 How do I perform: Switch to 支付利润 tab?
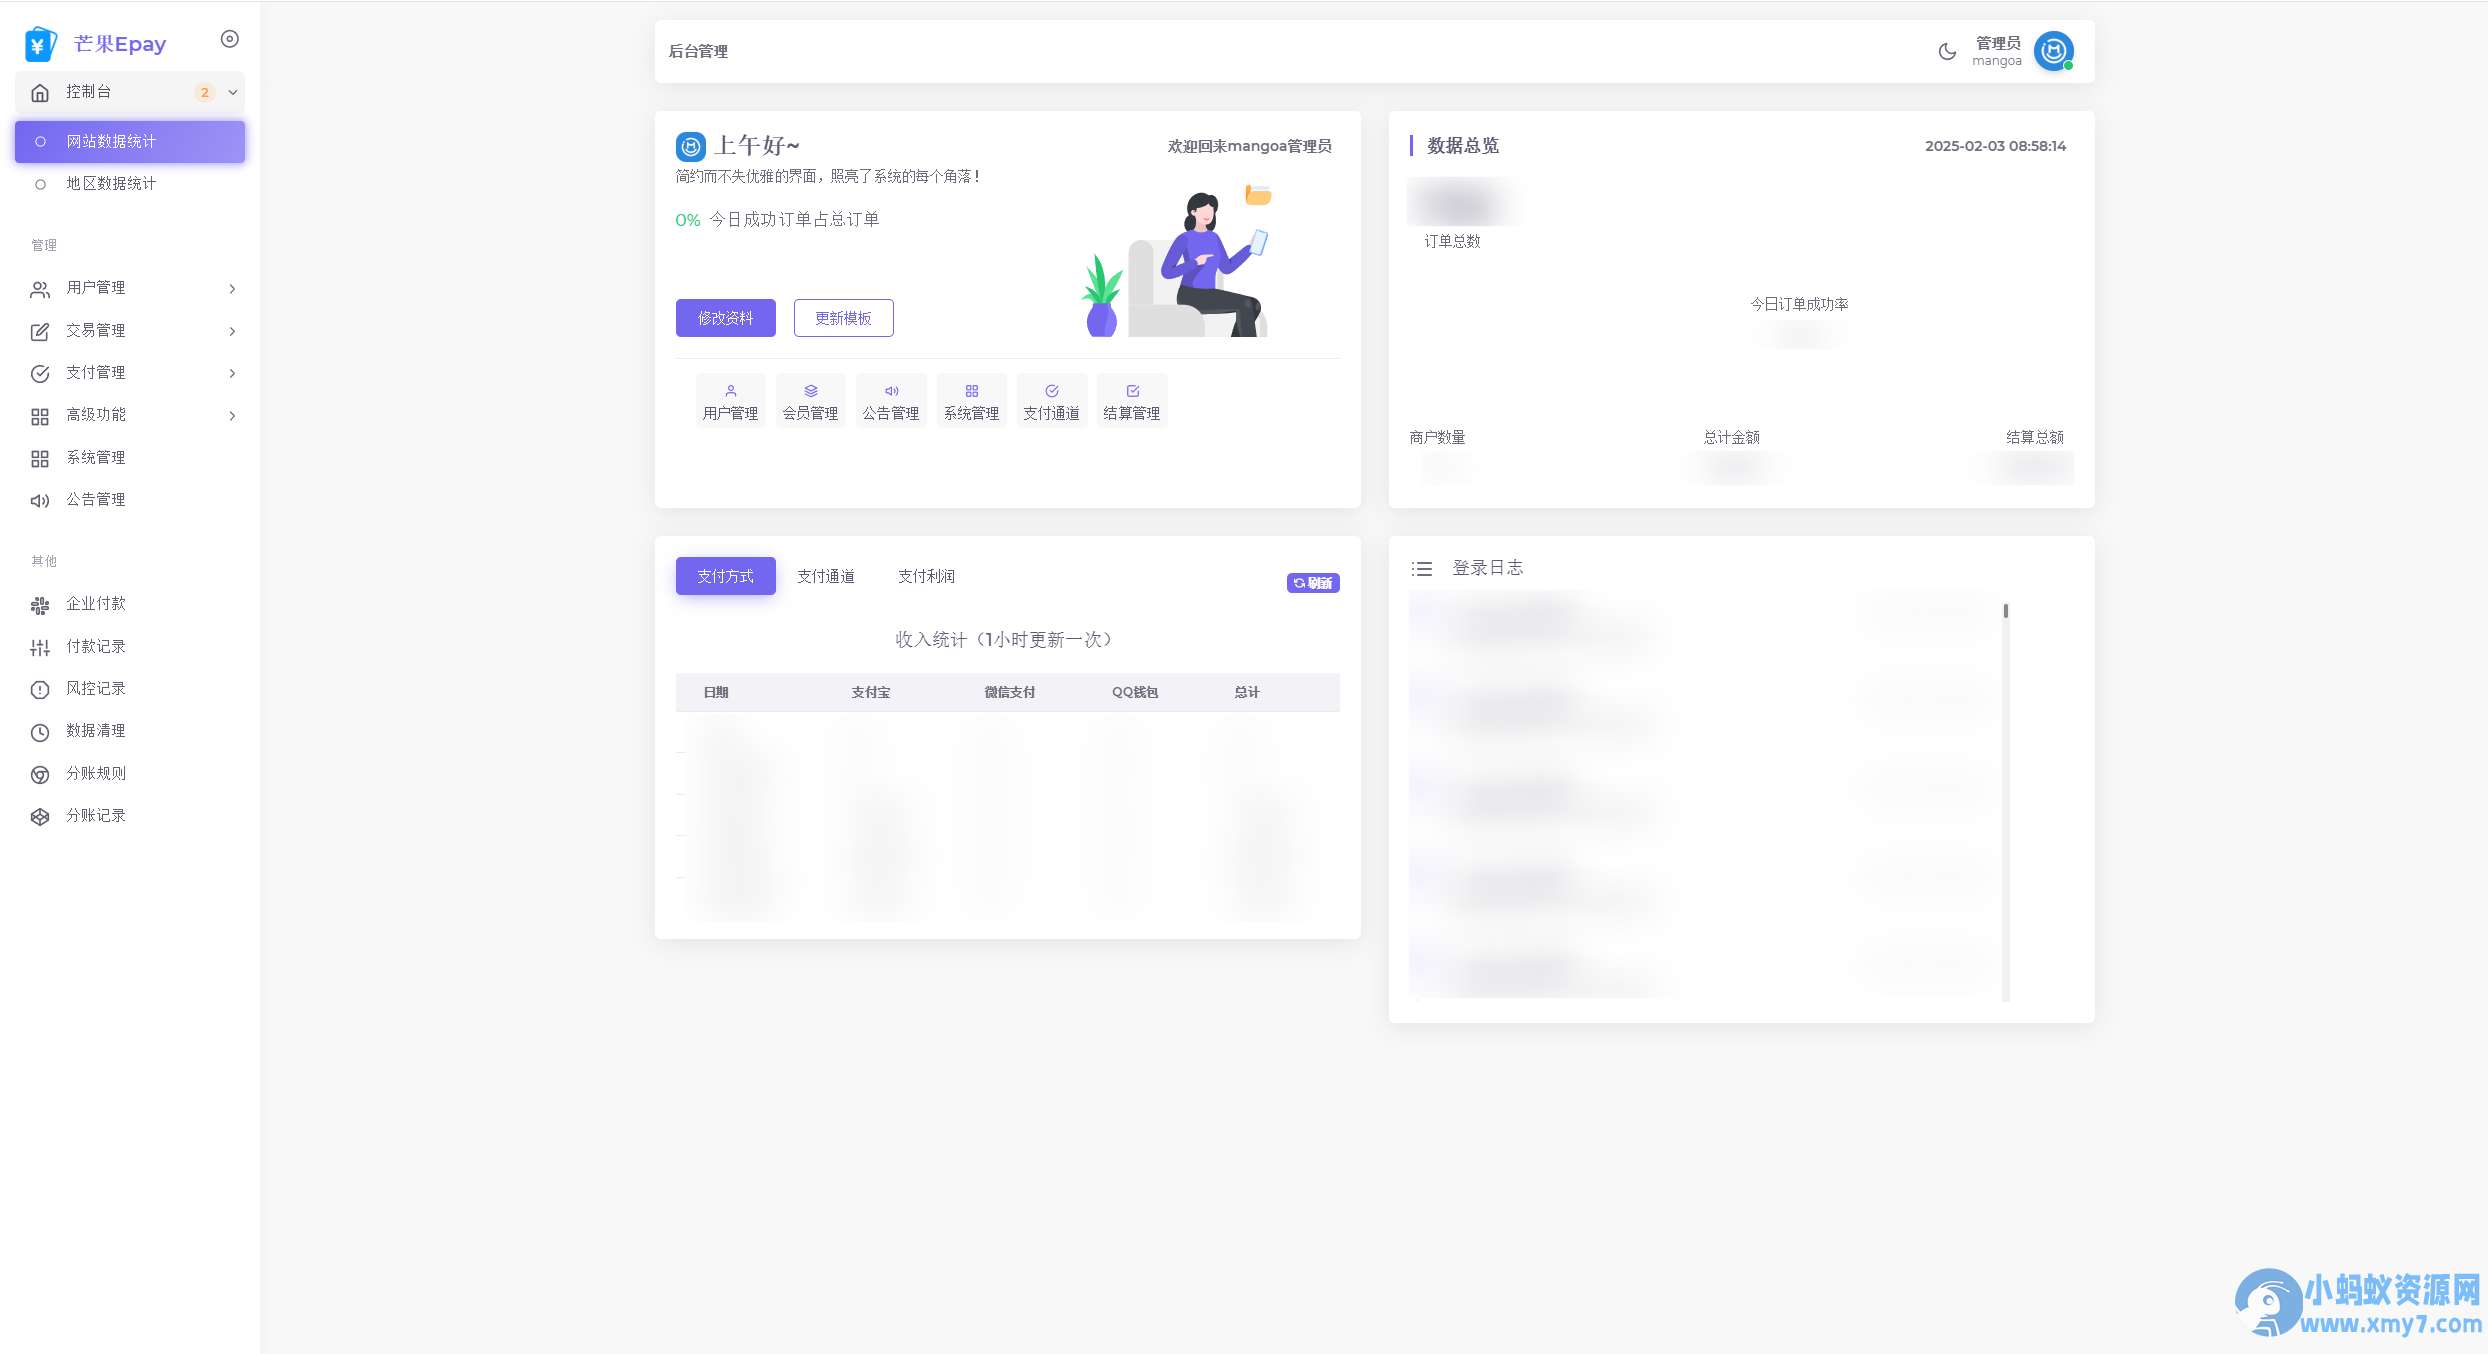[926, 576]
